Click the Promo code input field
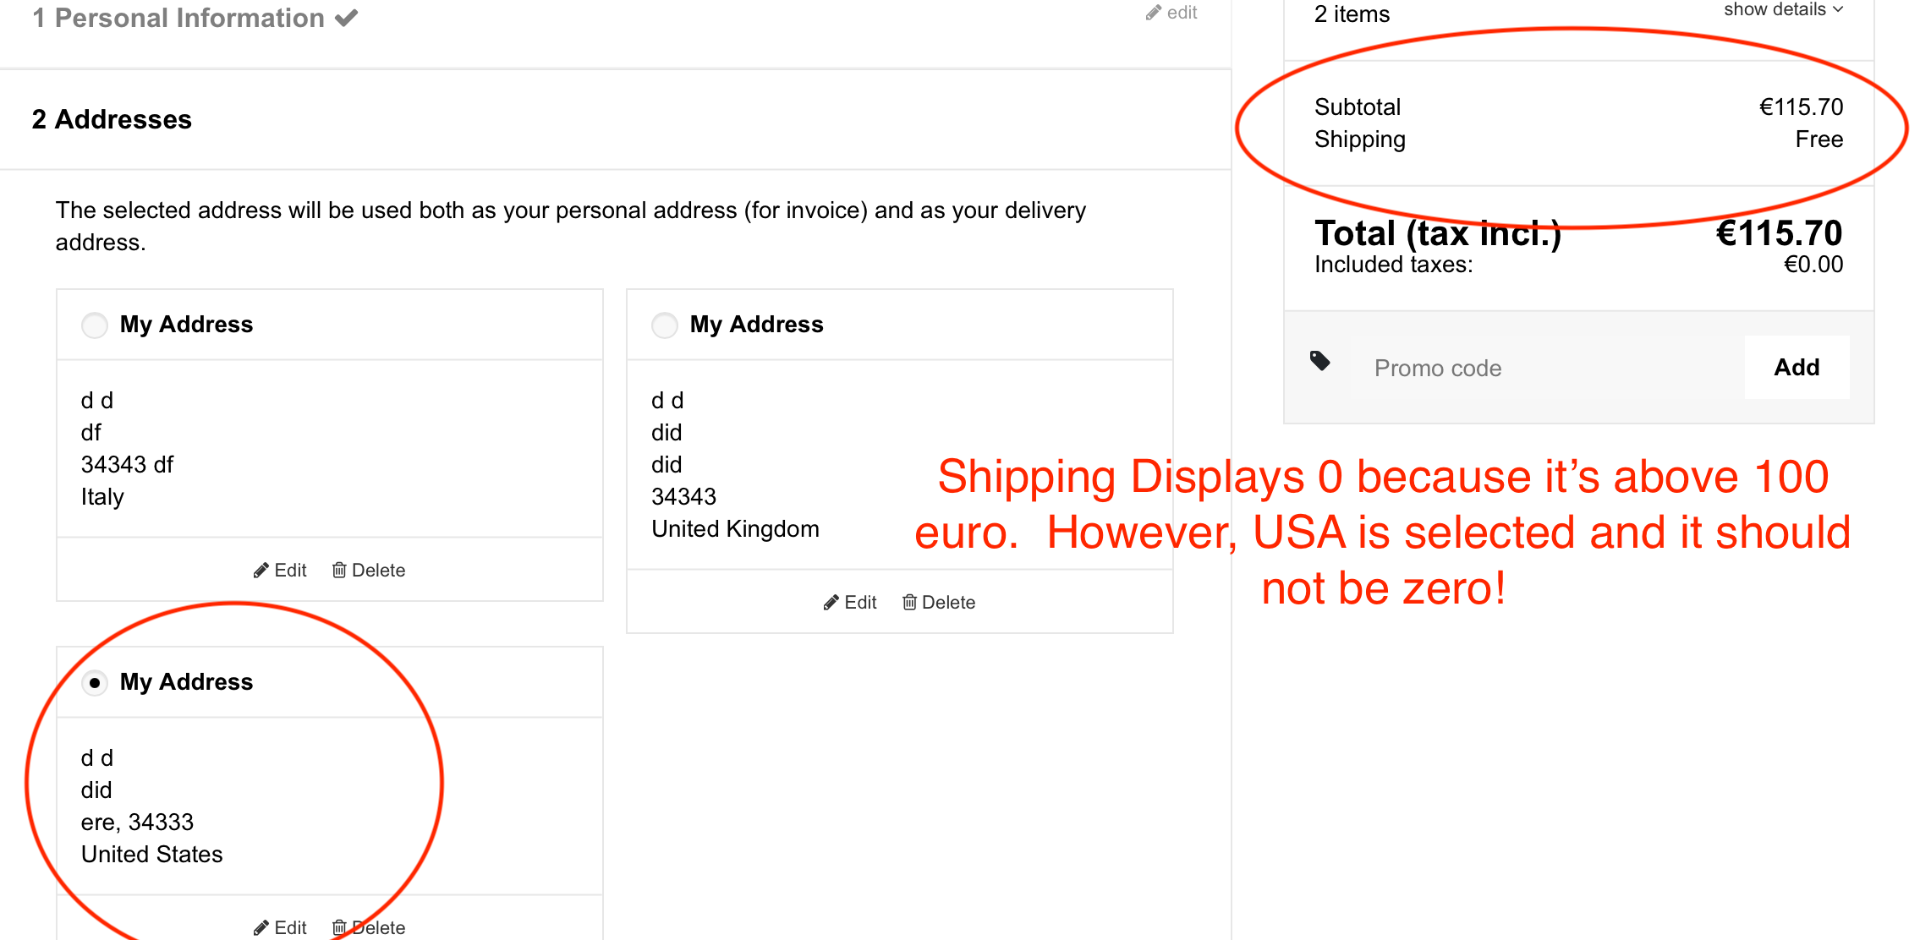1920x940 pixels. coord(1540,368)
